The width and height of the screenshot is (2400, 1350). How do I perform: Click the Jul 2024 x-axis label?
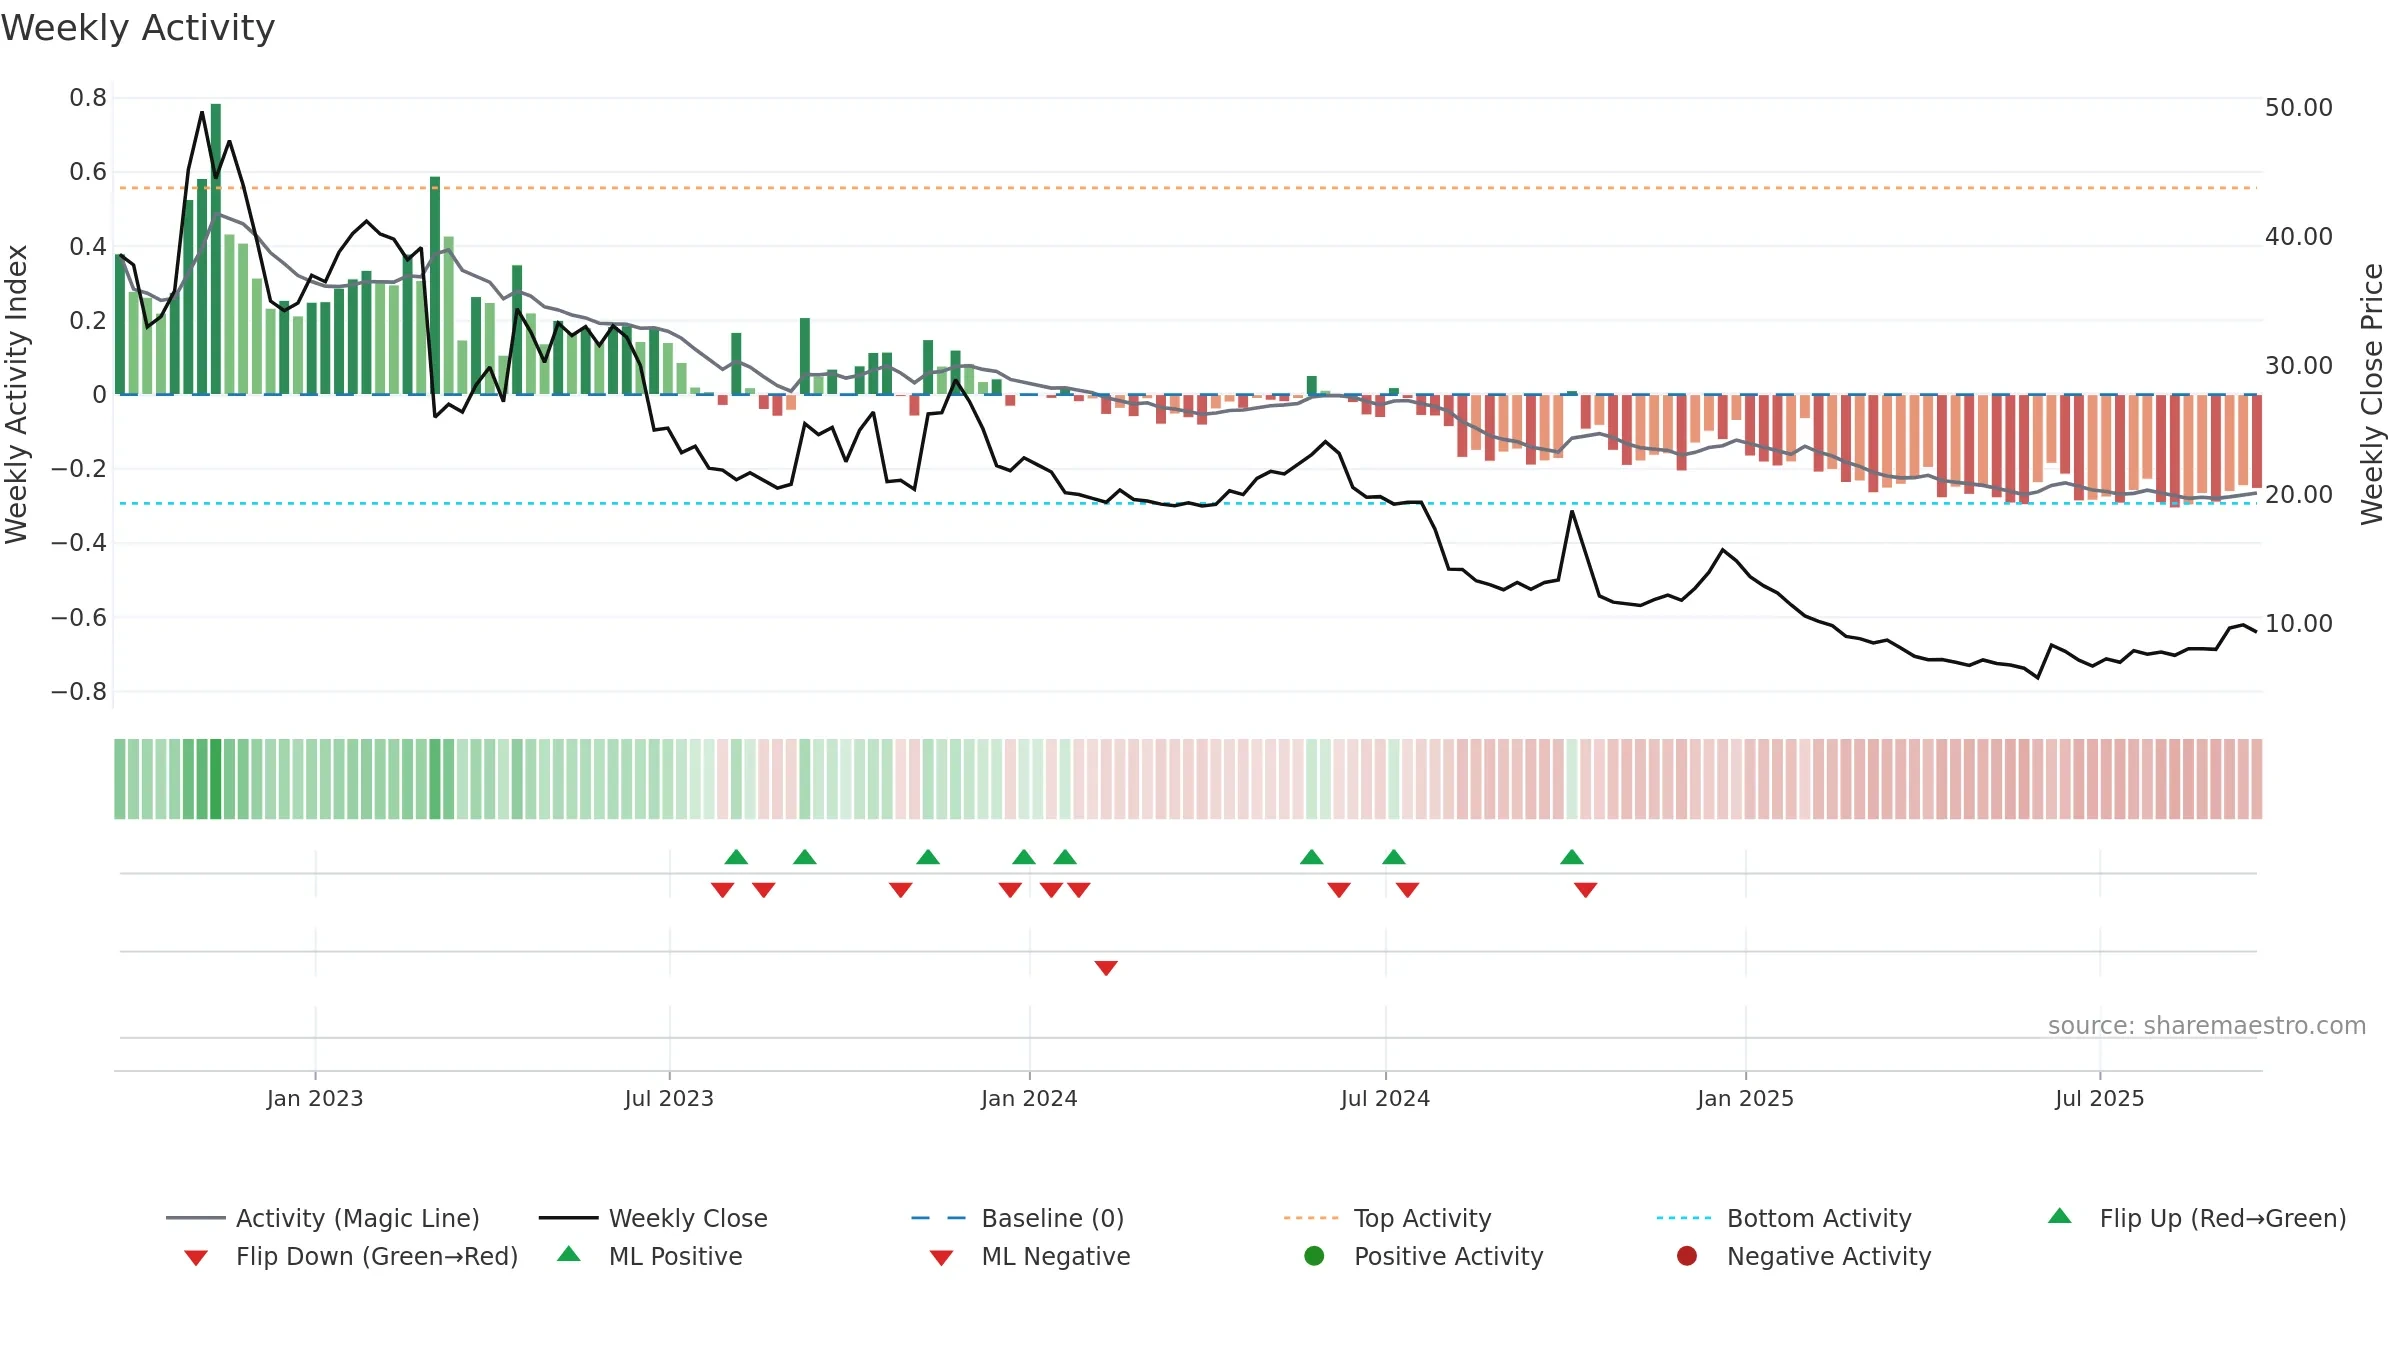(1385, 1099)
